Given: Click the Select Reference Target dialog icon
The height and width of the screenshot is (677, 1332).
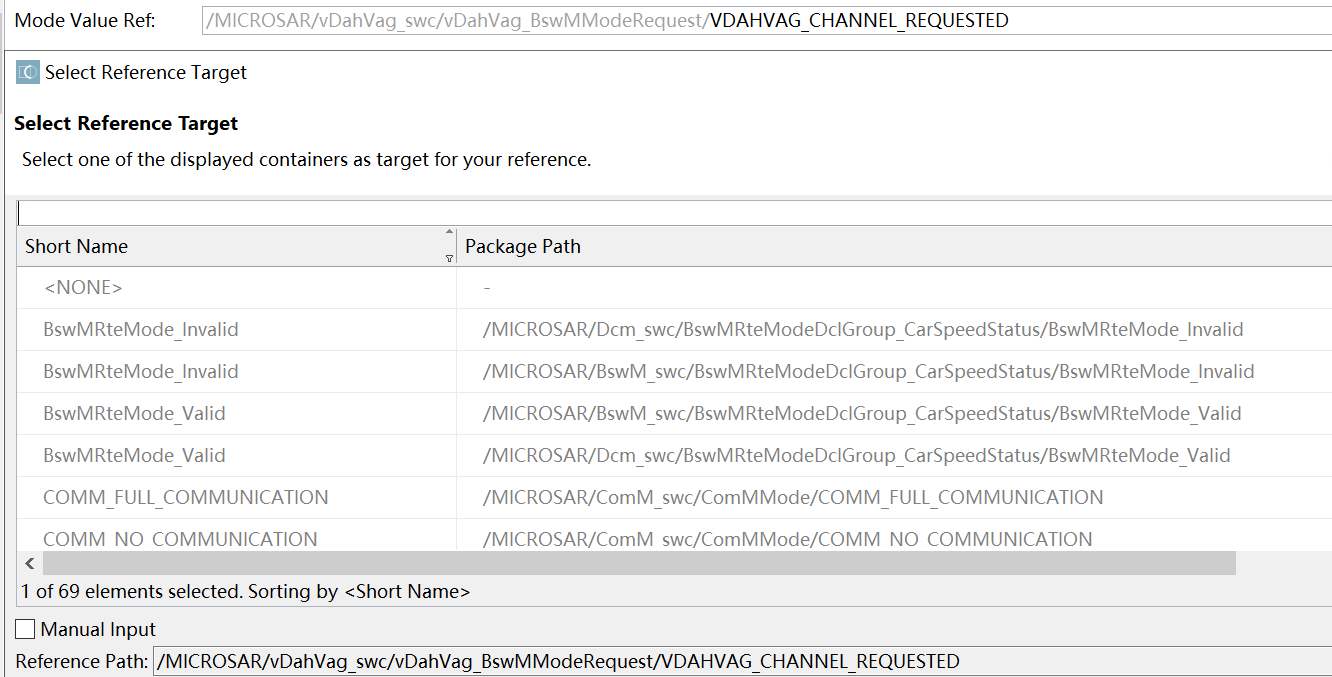Looking at the screenshot, I should (x=28, y=72).
